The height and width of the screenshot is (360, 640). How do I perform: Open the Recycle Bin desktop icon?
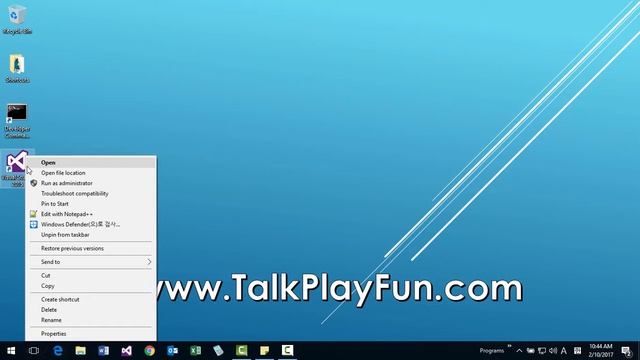click(17, 18)
